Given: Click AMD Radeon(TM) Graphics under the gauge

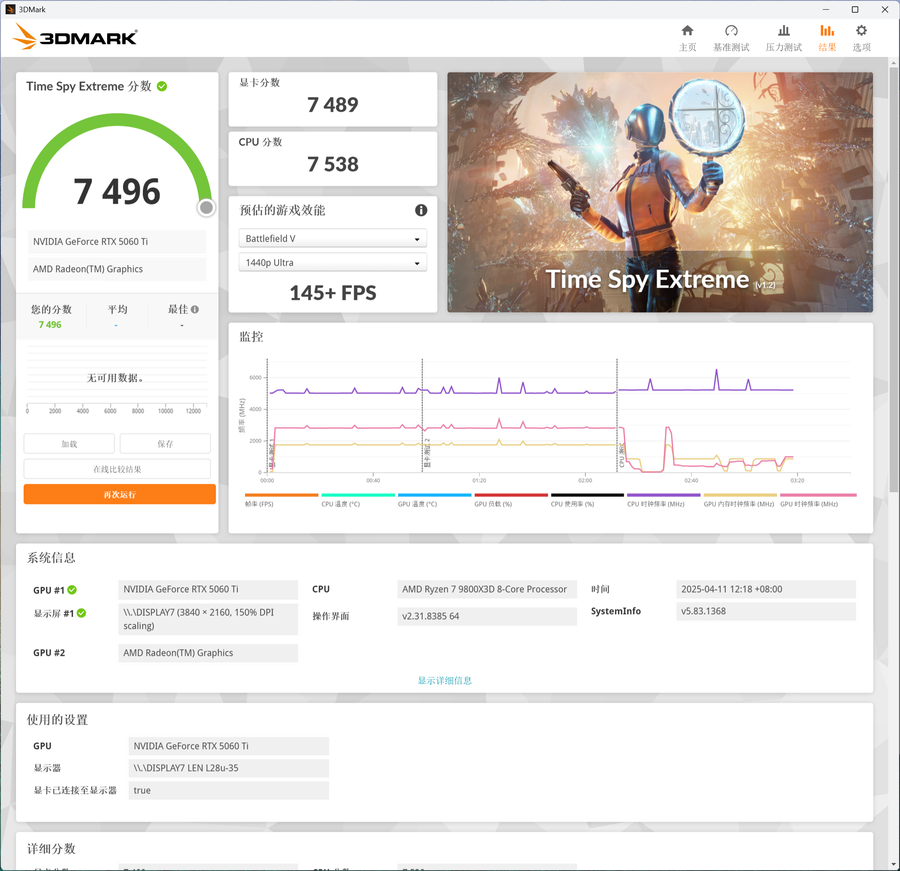Looking at the screenshot, I should 117,269.
